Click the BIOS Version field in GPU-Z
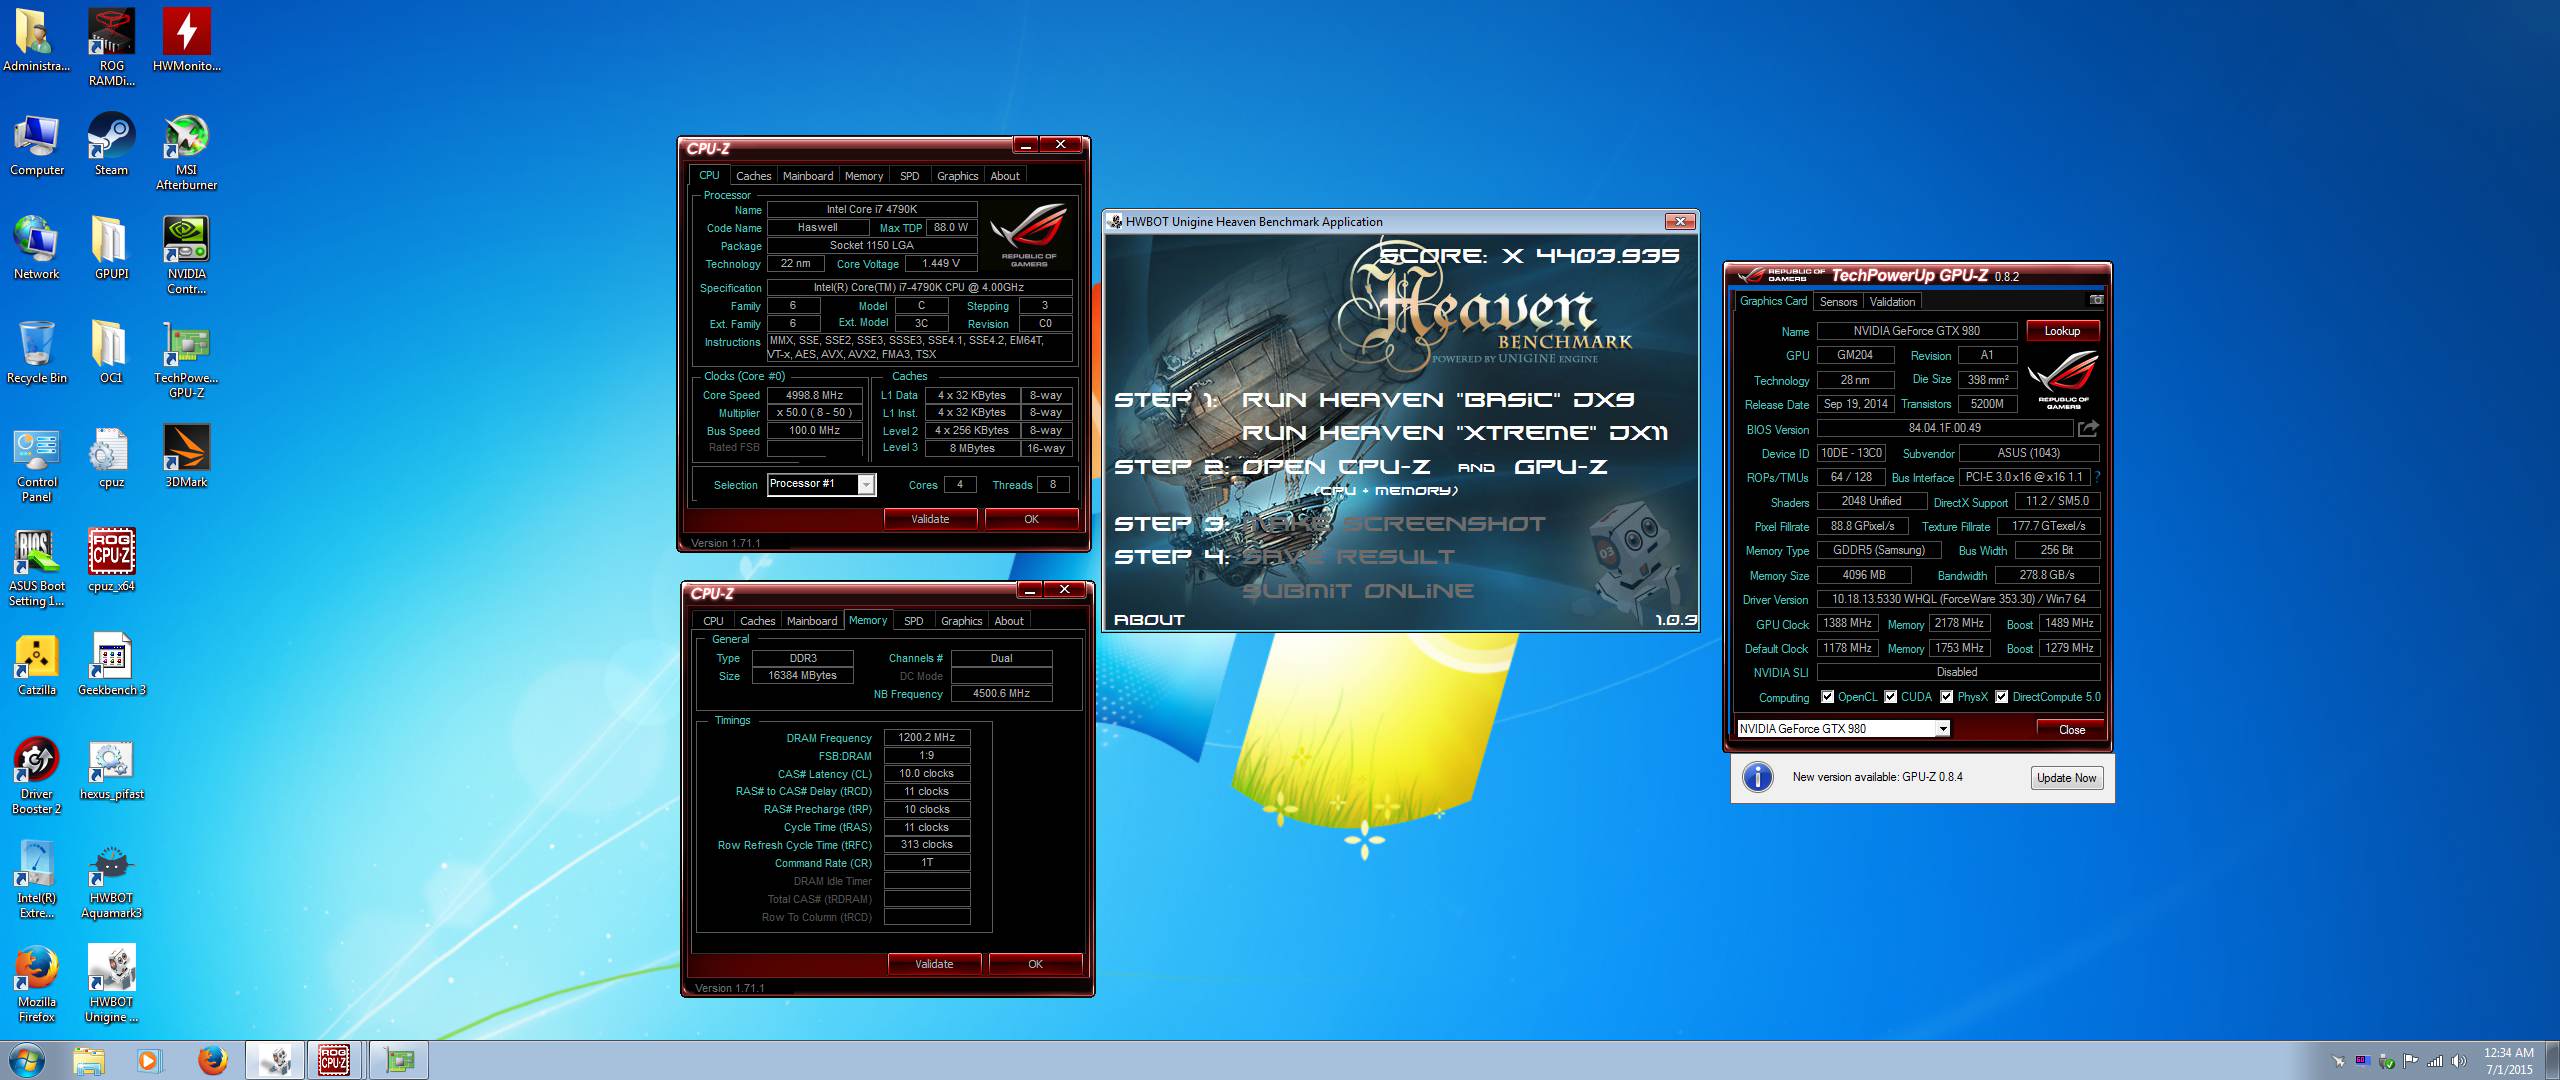Screen dimensions: 2560x1080 coord(1944,428)
